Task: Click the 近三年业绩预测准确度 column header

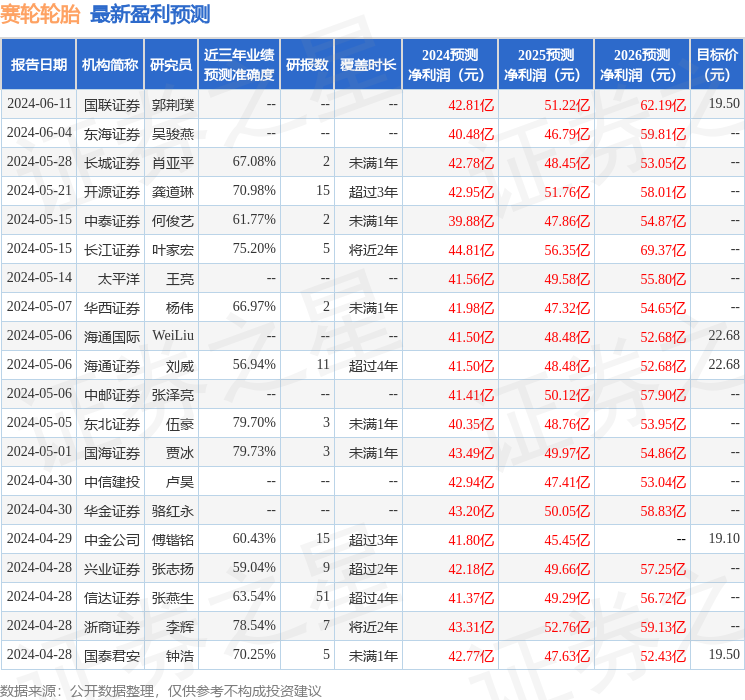Action: (239, 65)
